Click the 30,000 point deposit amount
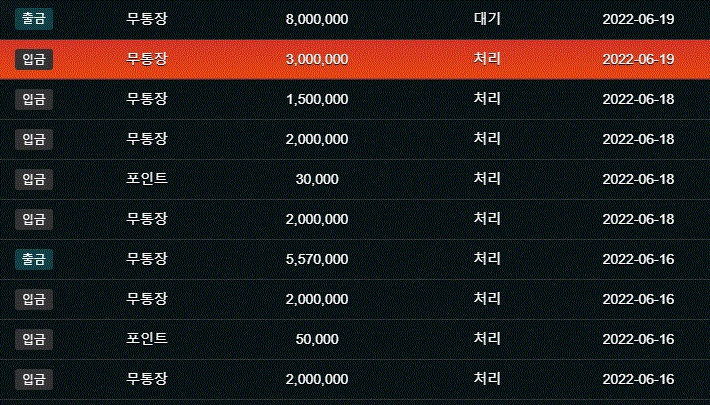 [317, 179]
